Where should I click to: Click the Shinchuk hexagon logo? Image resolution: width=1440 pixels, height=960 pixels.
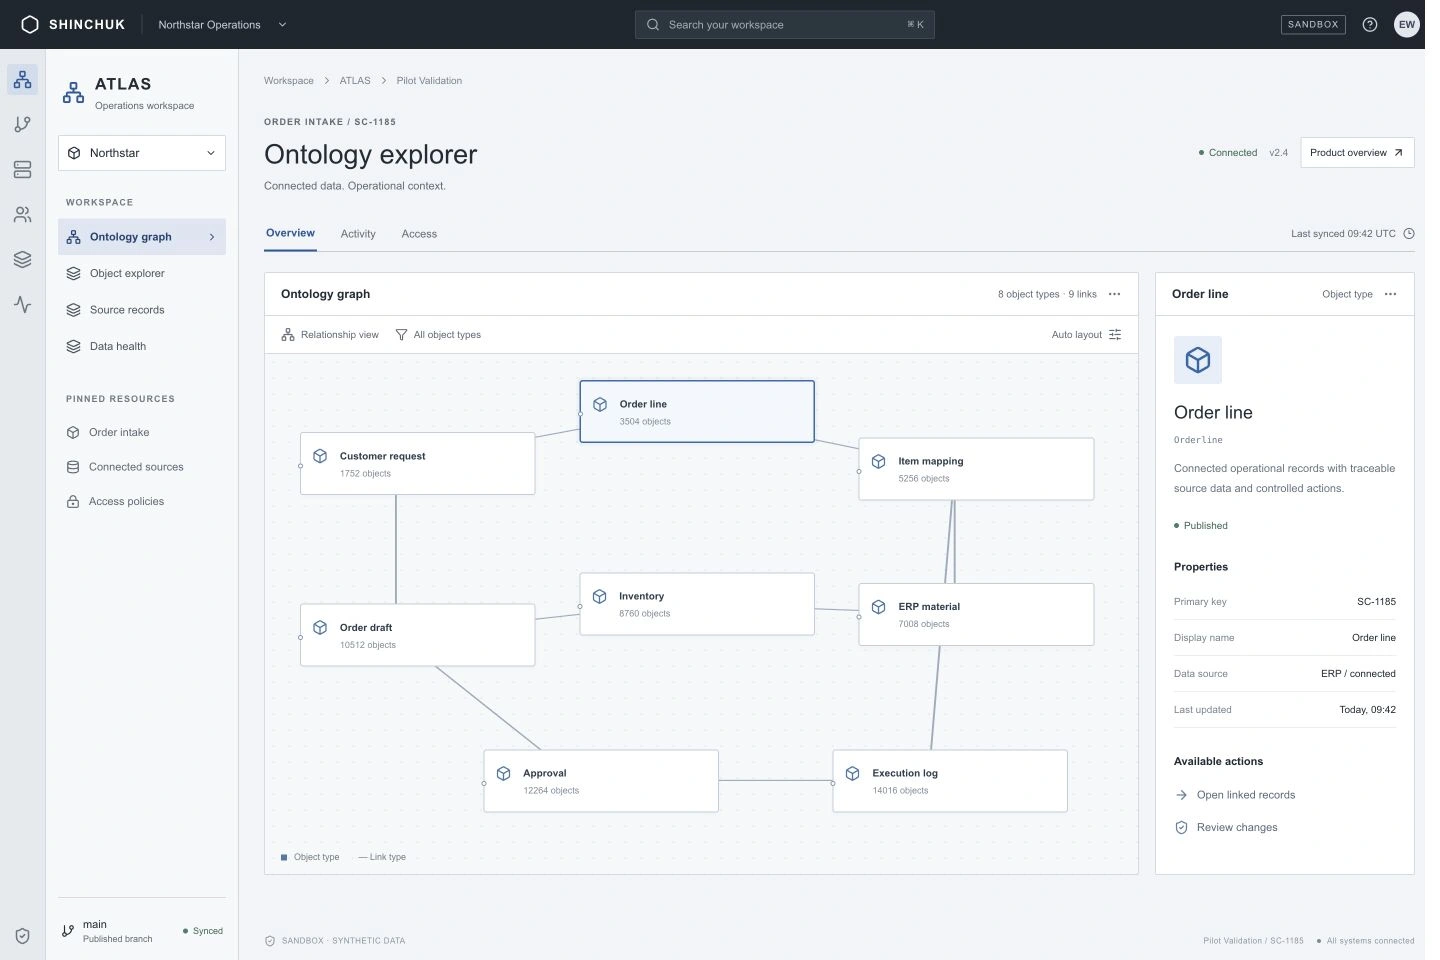tap(30, 24)
